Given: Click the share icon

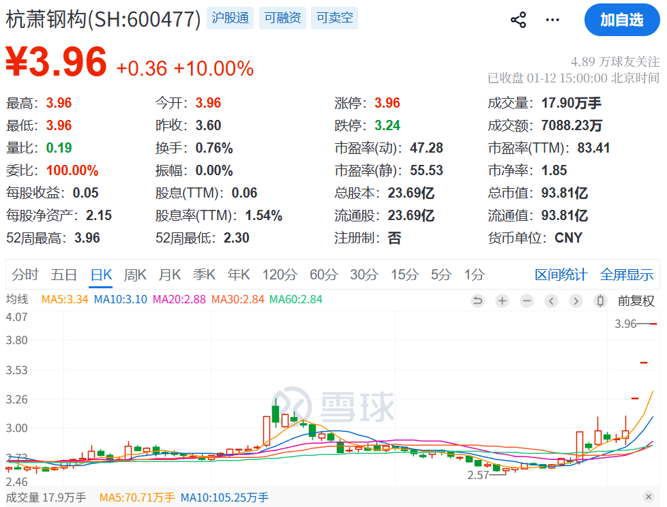Looking at the screenshot, I should [518, 19].
